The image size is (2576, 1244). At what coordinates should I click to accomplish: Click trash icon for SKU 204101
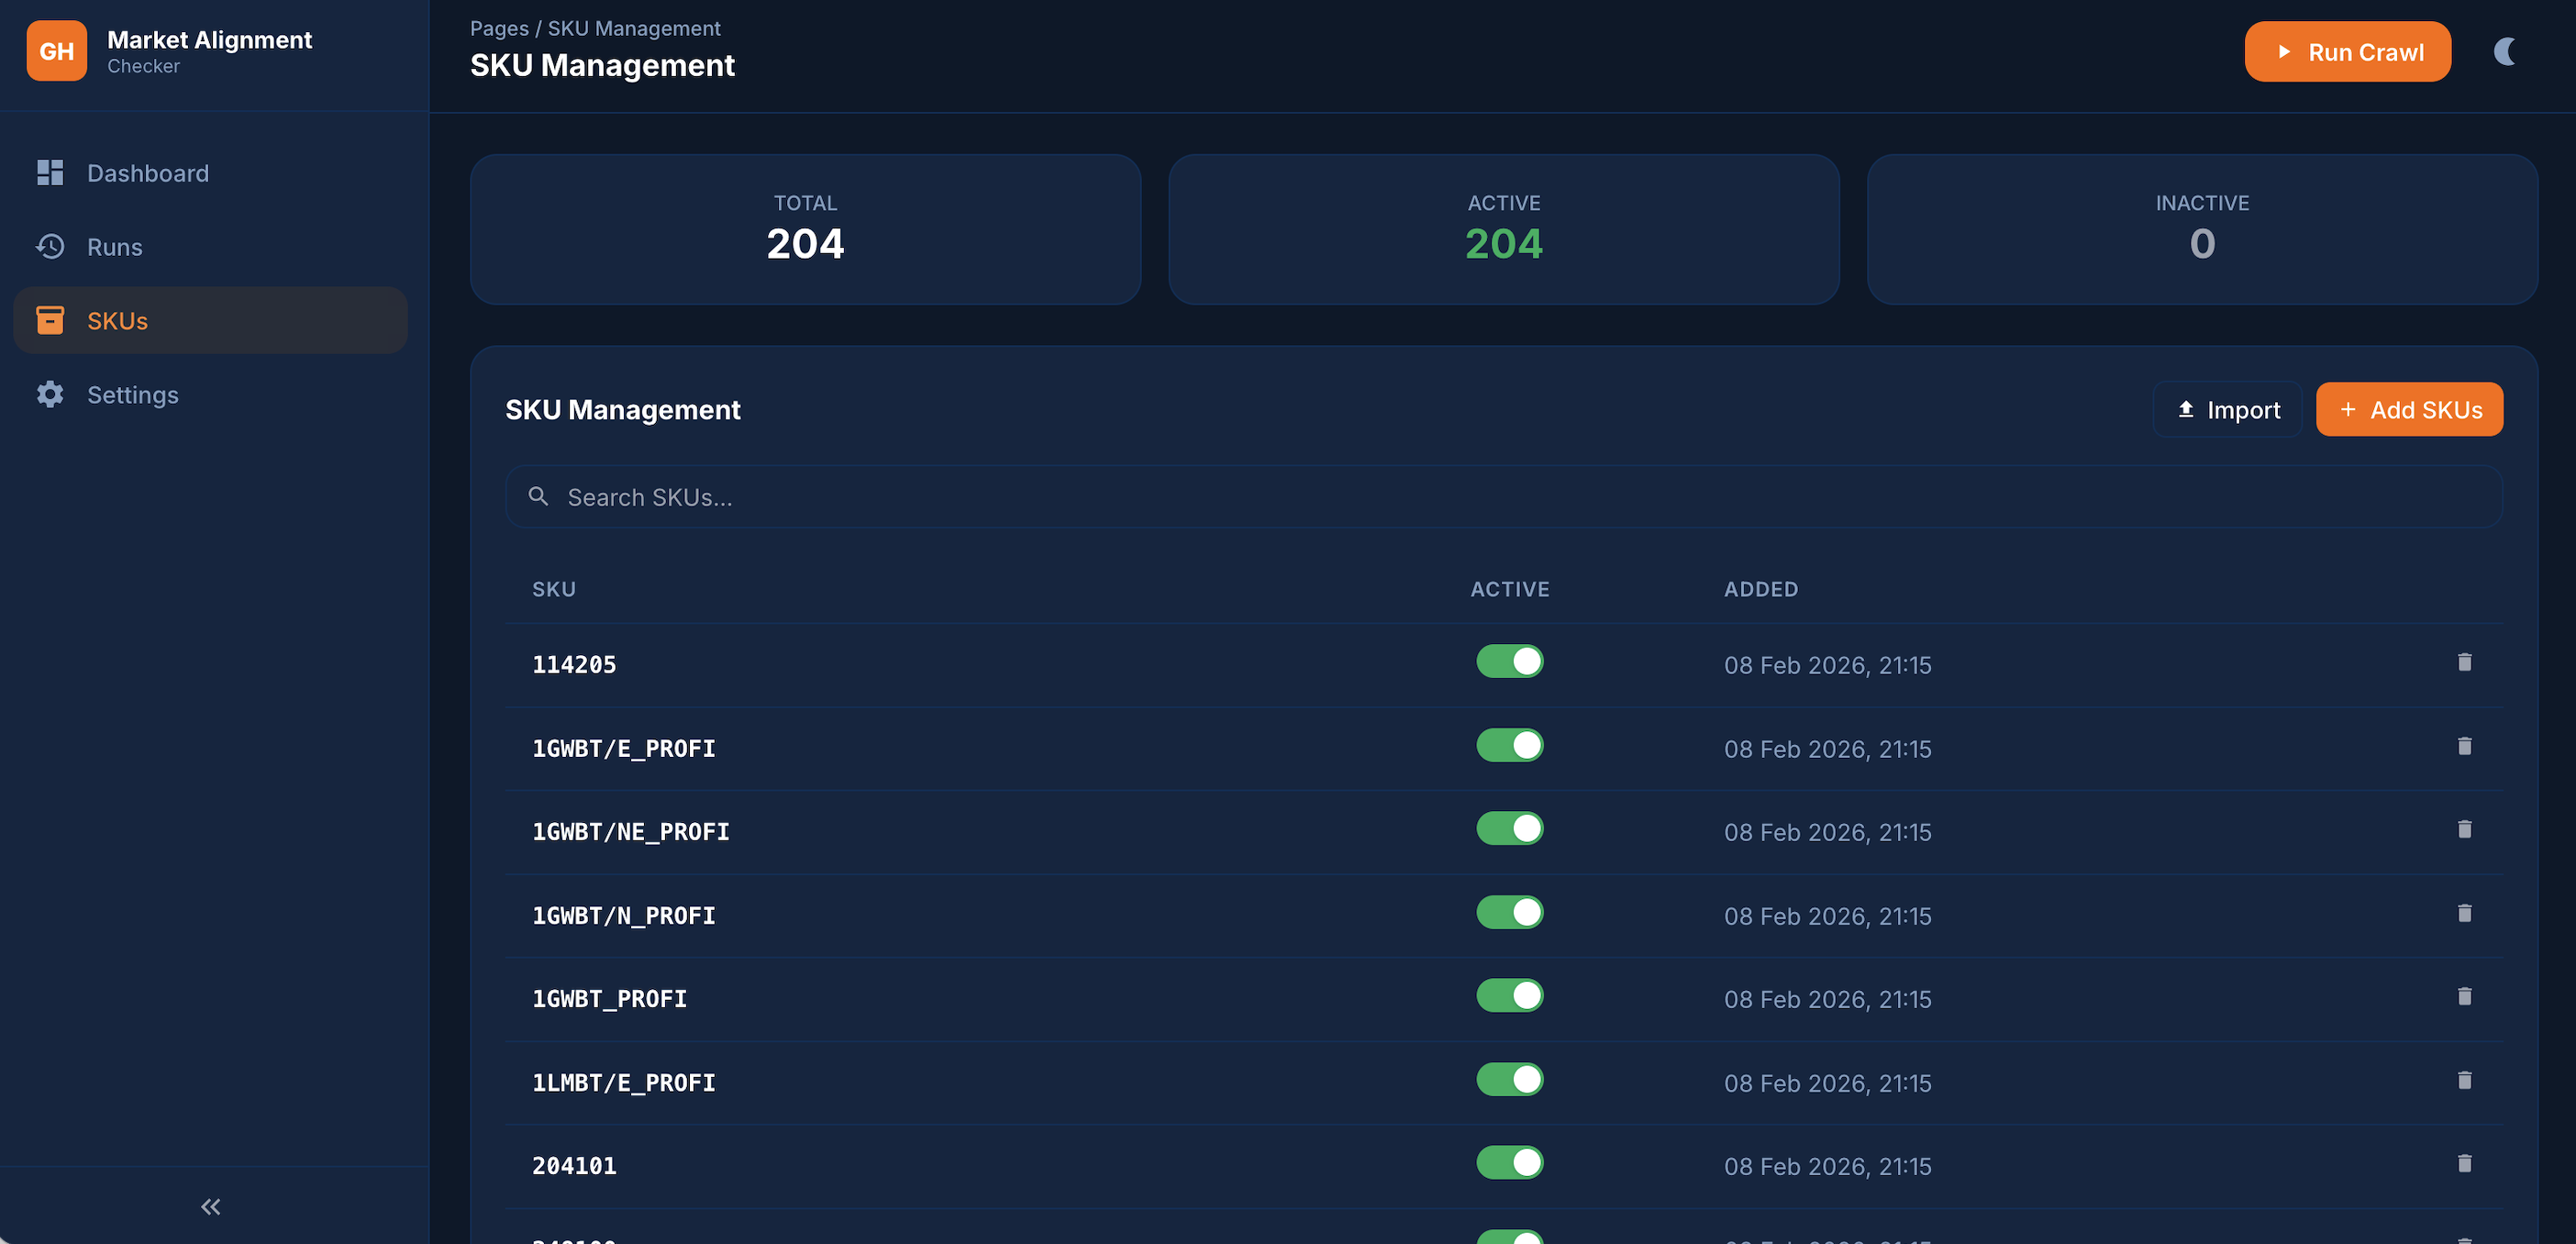pyautogui.click(x=2464, y=1163)
